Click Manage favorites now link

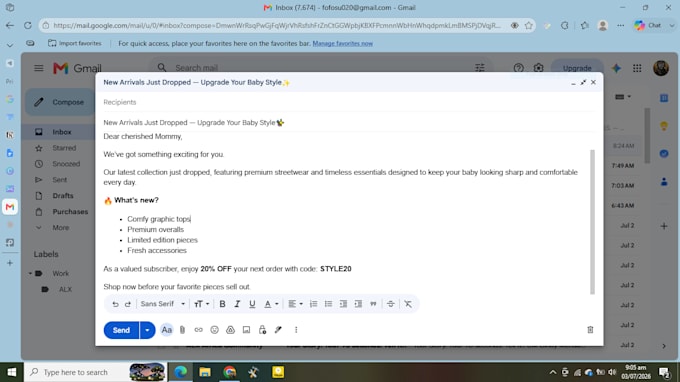point(343,43)
